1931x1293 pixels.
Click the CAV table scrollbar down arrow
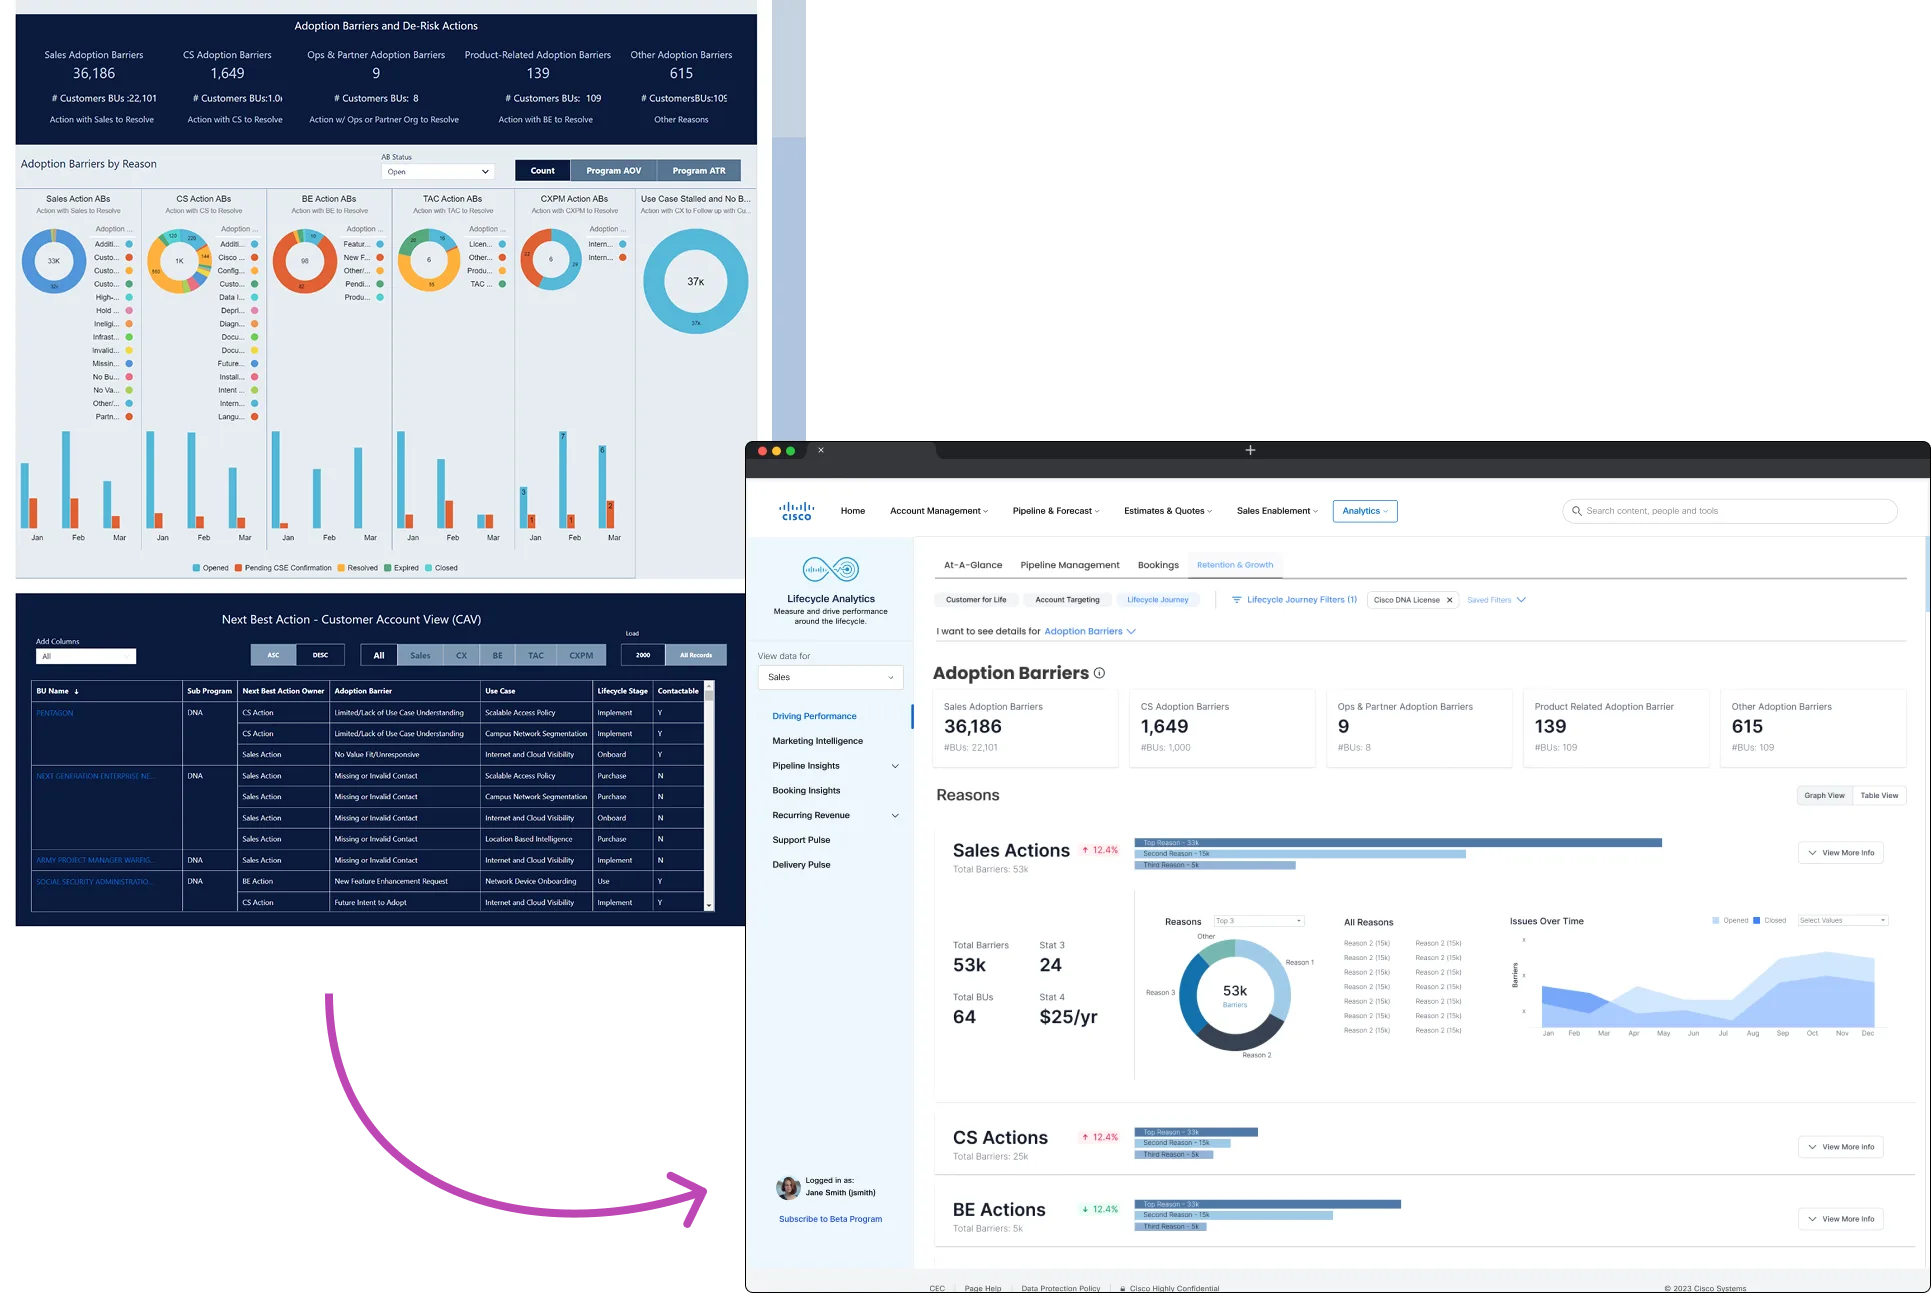[709, 905]
